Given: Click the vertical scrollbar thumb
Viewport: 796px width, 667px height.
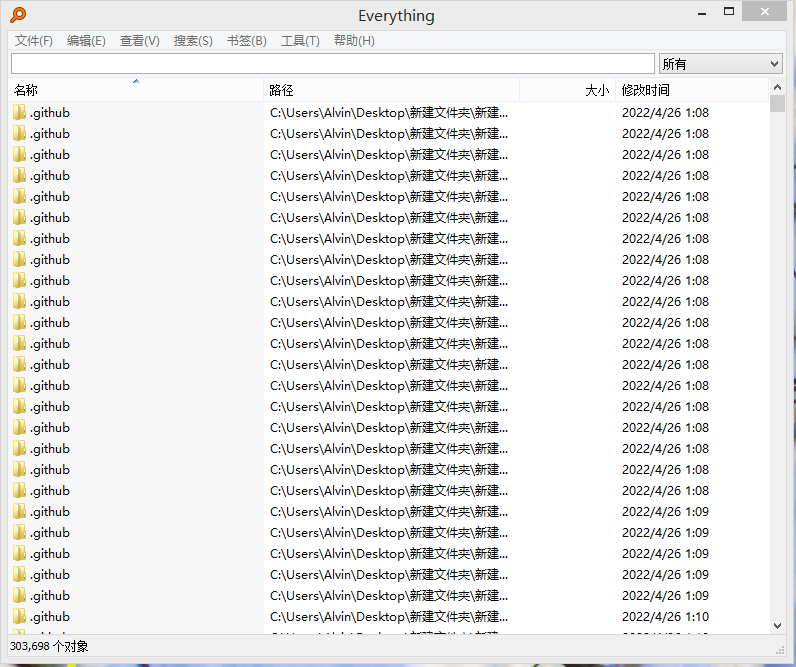Looking at the screenshot, I should coord(777,104).
